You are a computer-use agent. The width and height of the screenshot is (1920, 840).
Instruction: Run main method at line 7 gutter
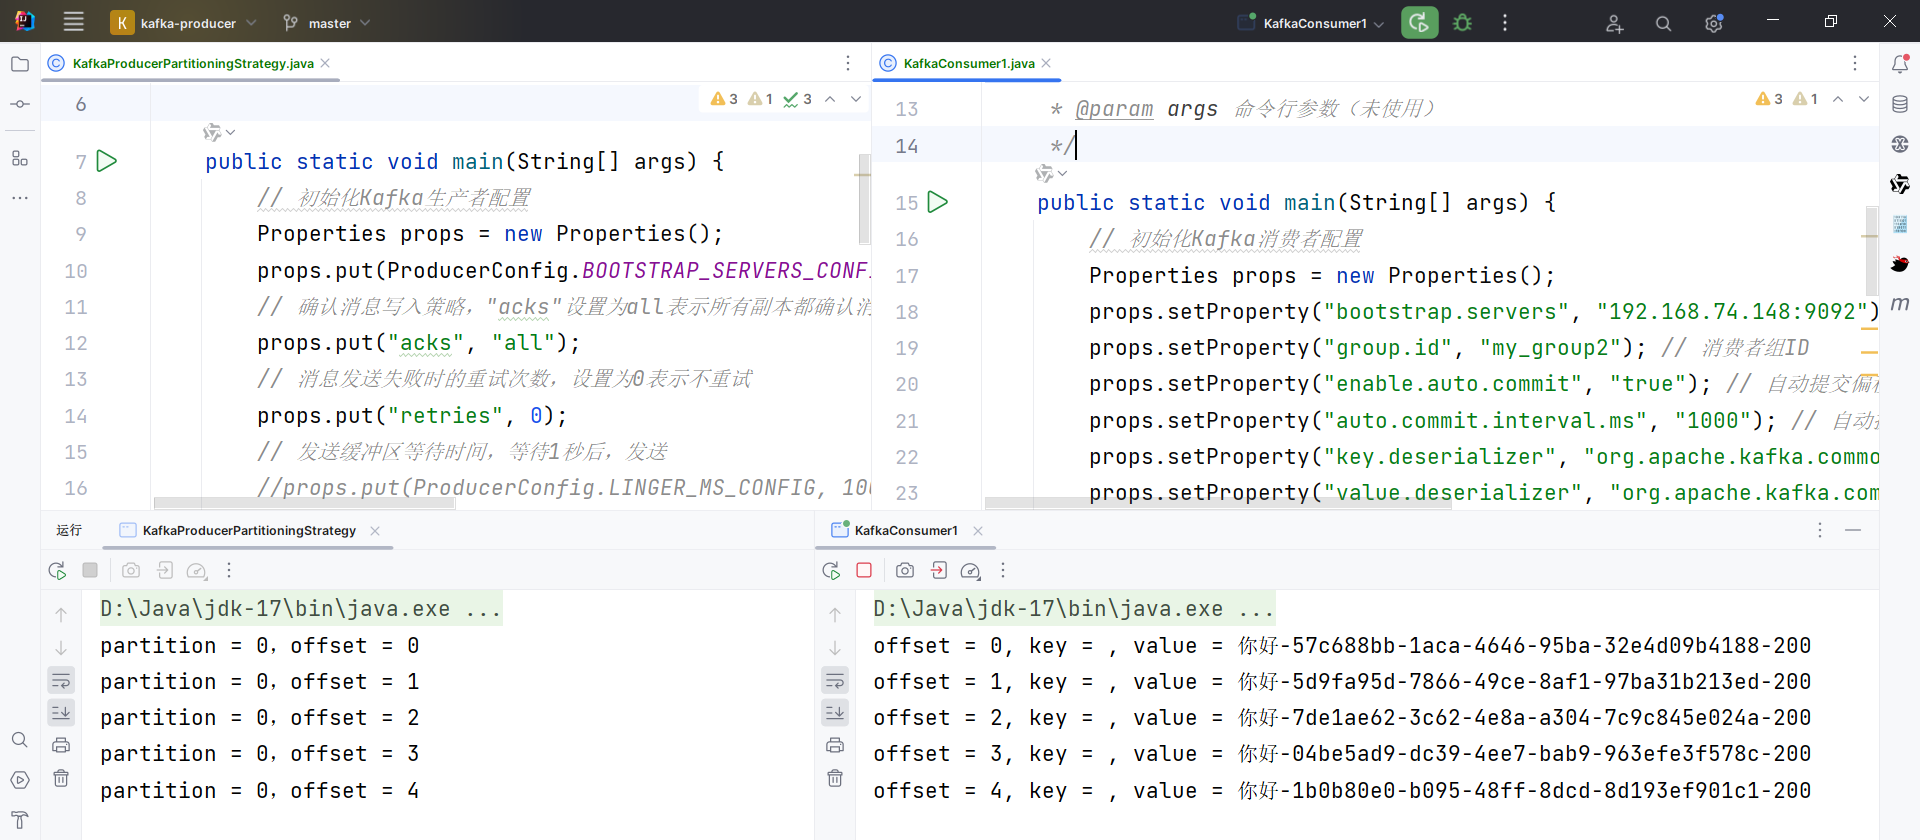tap(107, 161)
